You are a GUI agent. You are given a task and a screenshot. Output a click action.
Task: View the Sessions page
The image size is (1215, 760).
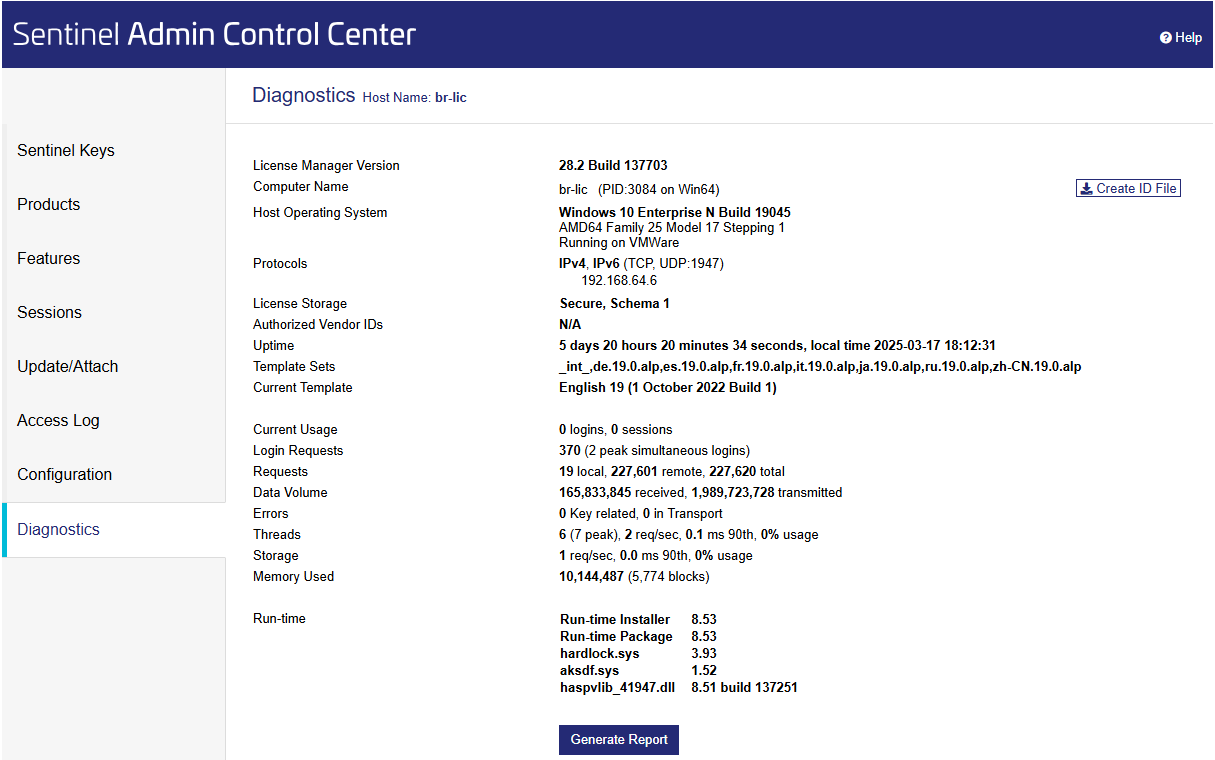point(49,312)
